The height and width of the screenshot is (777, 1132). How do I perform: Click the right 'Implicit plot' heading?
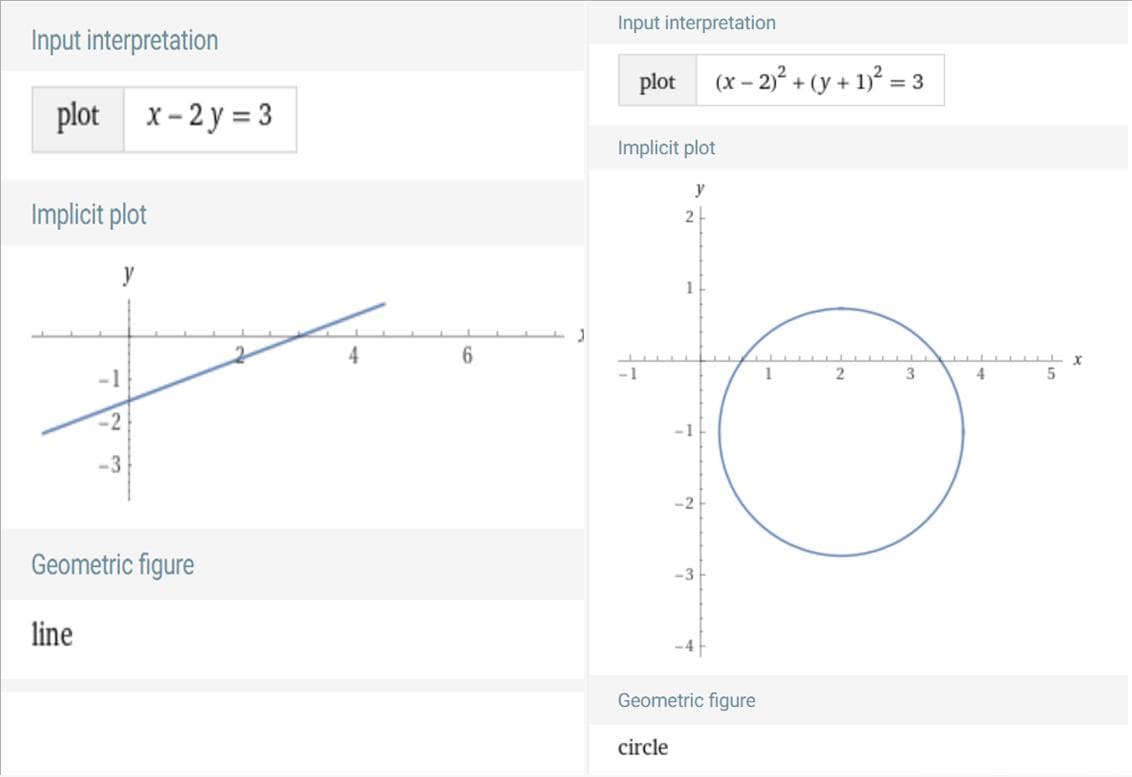point(666,148)
